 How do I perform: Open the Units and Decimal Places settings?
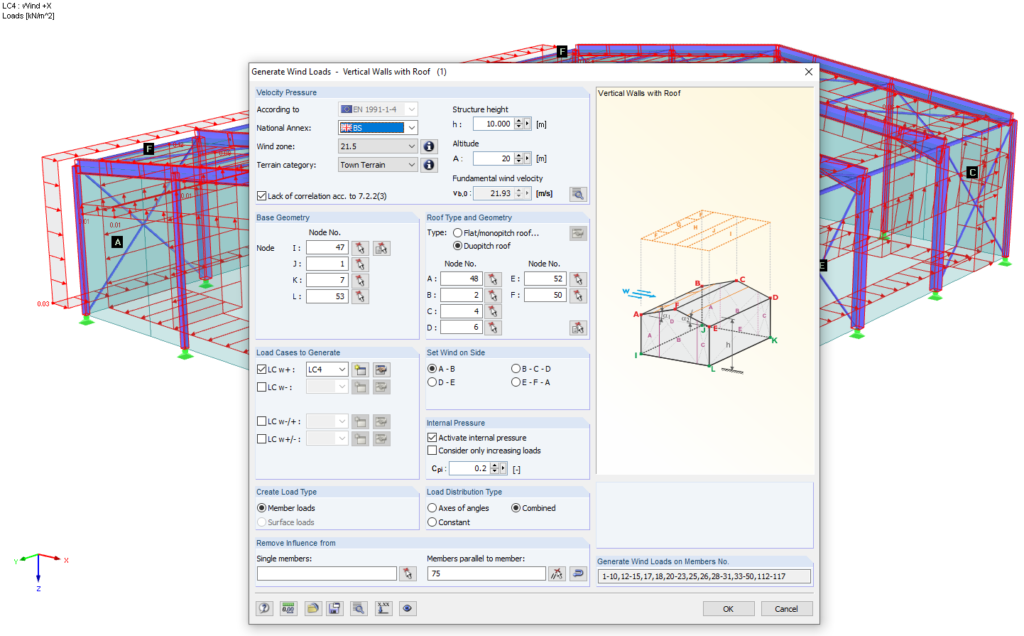coord(288,608)
